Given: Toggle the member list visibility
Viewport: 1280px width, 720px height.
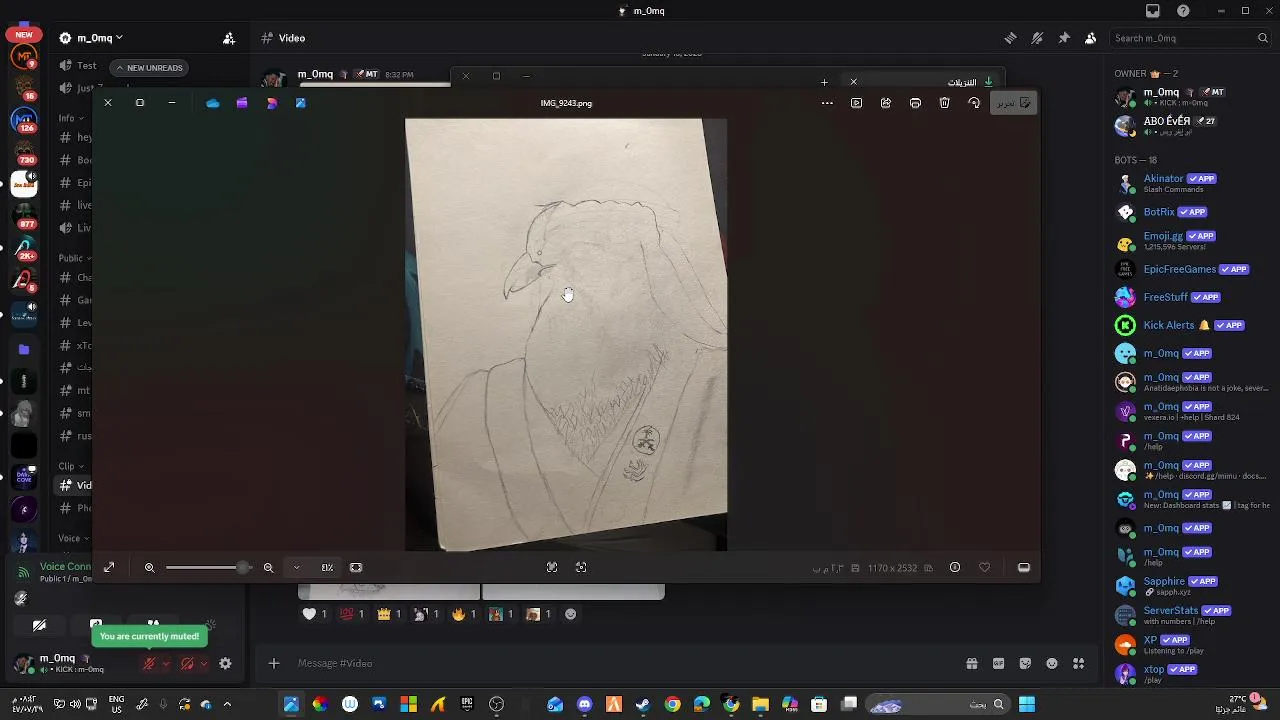Looking at the screenshot, I should (1091, 38).
